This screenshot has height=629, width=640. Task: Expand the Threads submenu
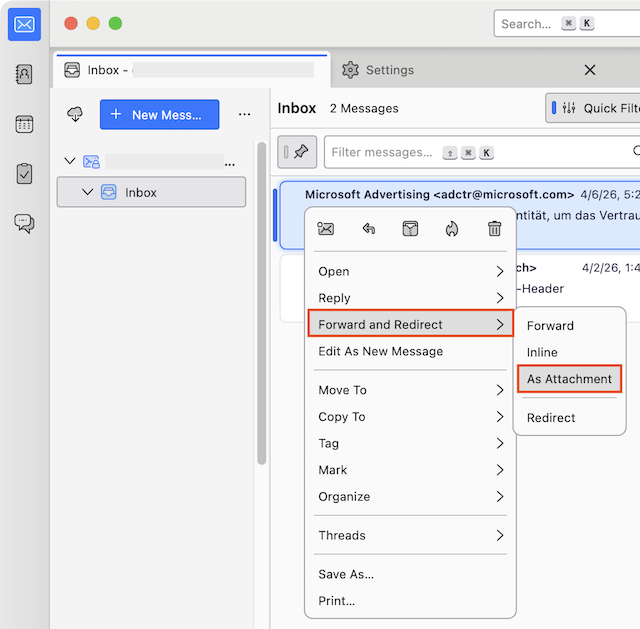point(411,535)
